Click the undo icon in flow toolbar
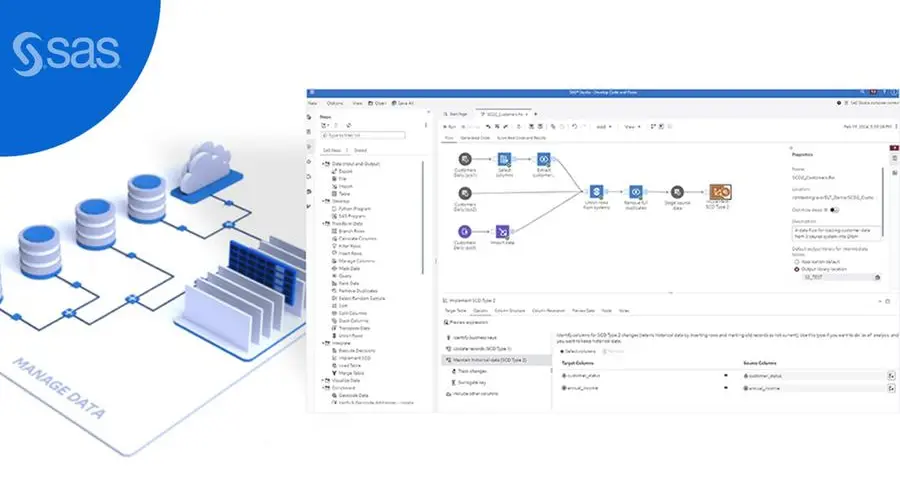 [x=574, y=126]
